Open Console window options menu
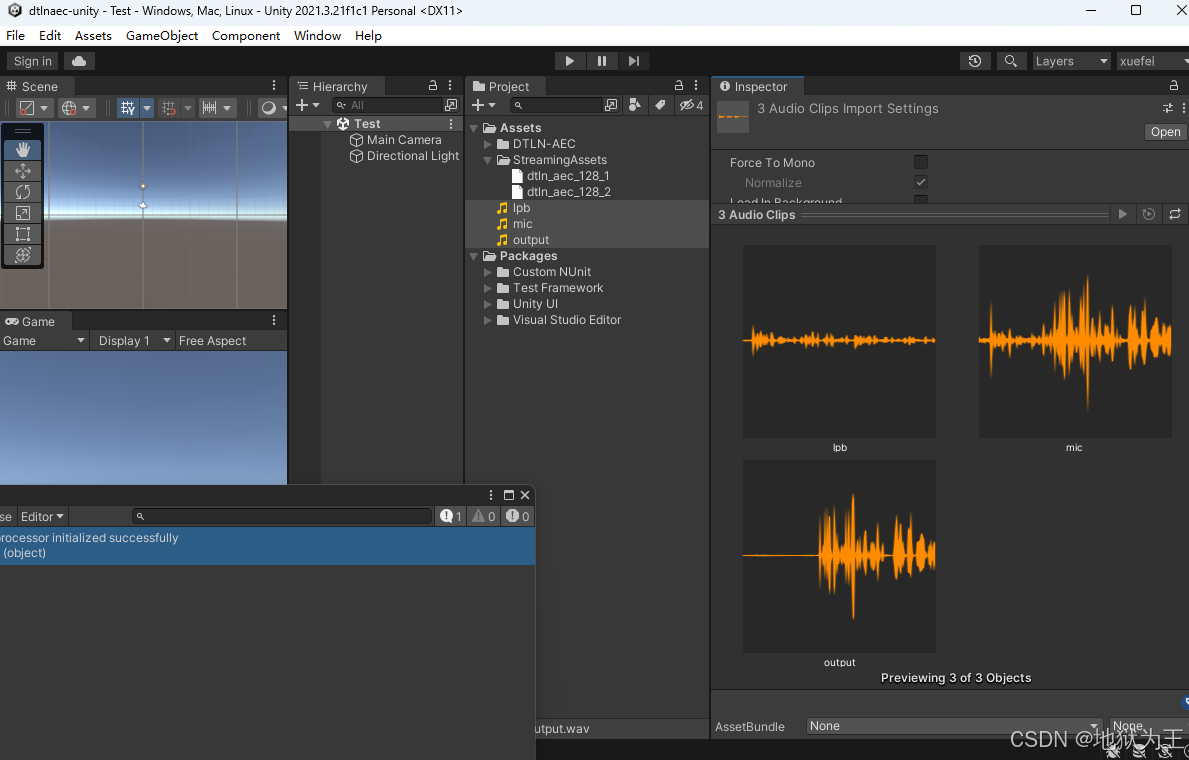The height and width of the screenshot is (760, 1189). [x=491, y=495]
